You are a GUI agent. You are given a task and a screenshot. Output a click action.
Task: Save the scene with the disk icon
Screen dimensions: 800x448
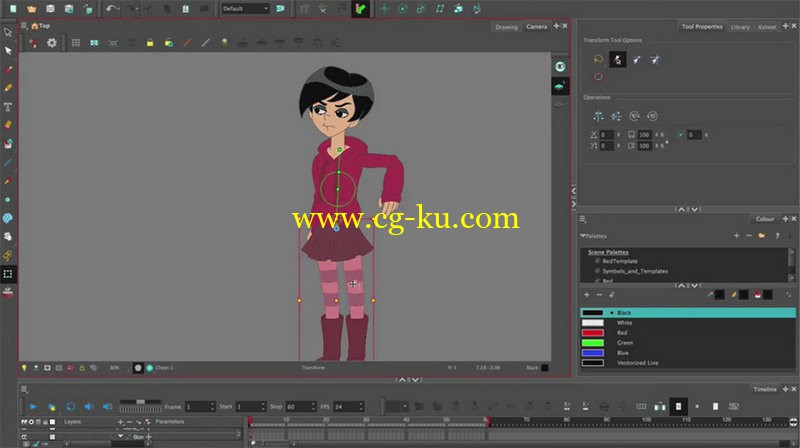coord(50,9)
